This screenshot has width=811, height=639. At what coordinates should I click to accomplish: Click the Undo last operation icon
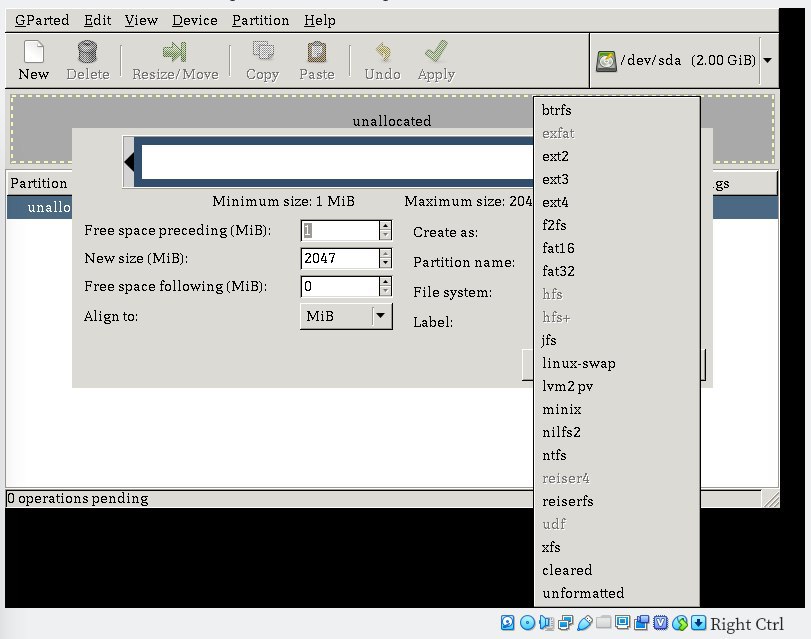(x=383, y=52)
